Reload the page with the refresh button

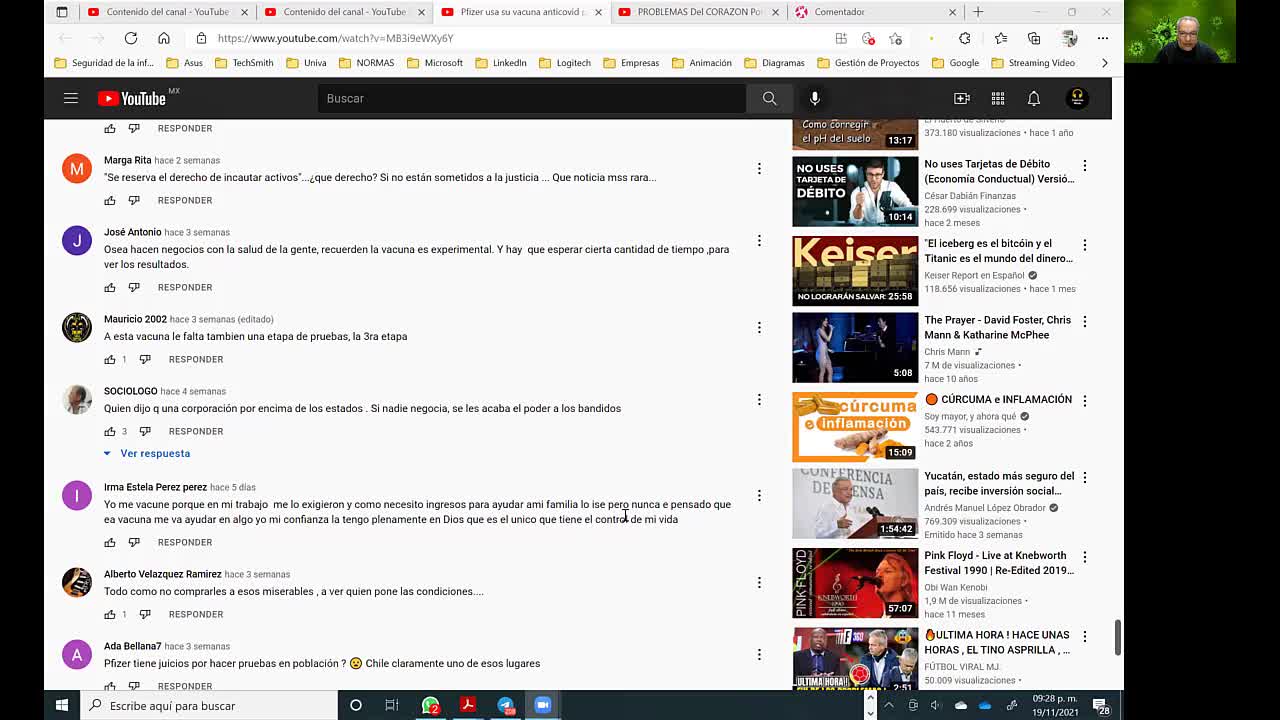point(131,38)
